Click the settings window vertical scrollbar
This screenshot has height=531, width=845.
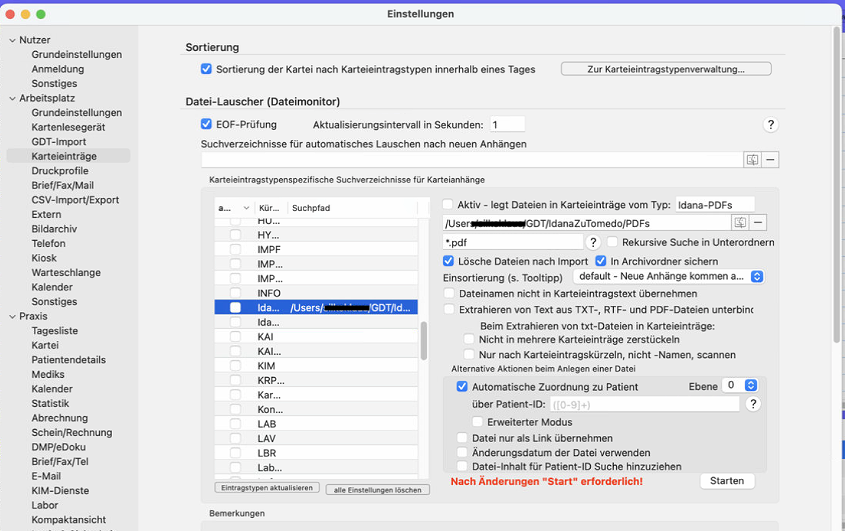tap(836, 185)
